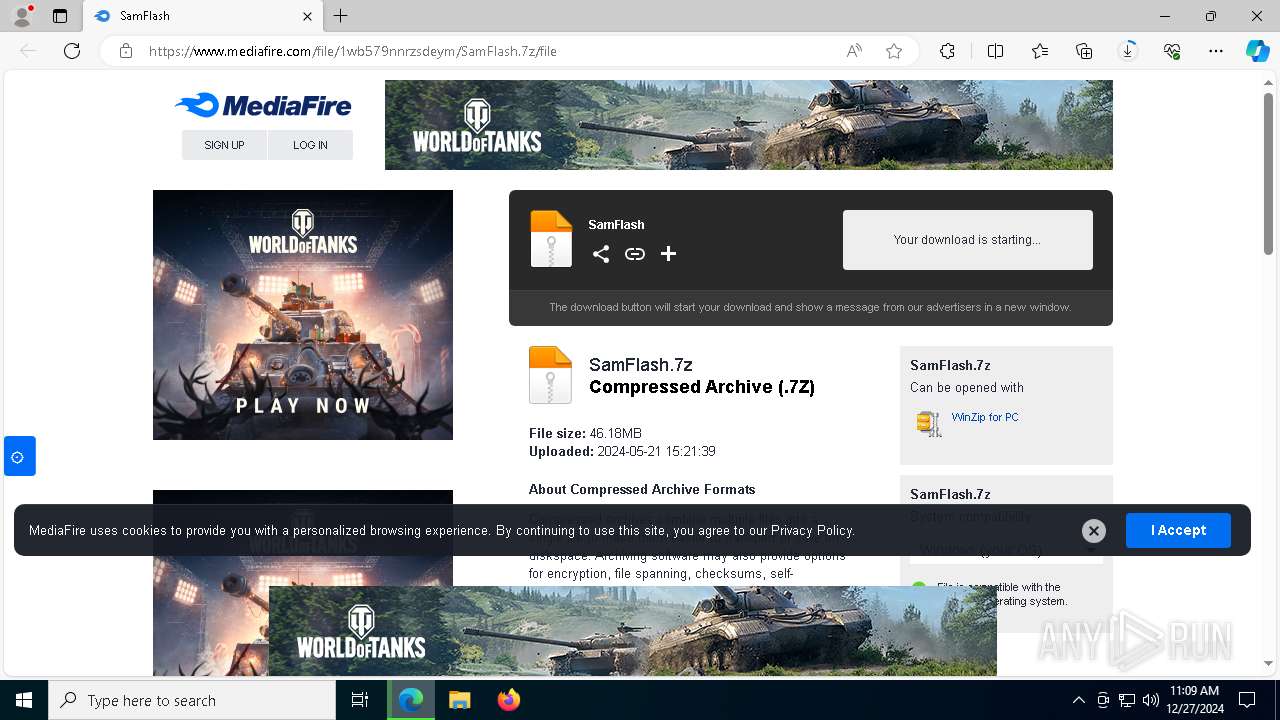1280x720 pixels.
Task: Open the Privacy Policy link in the cookie banner
Action: [812, 531]
